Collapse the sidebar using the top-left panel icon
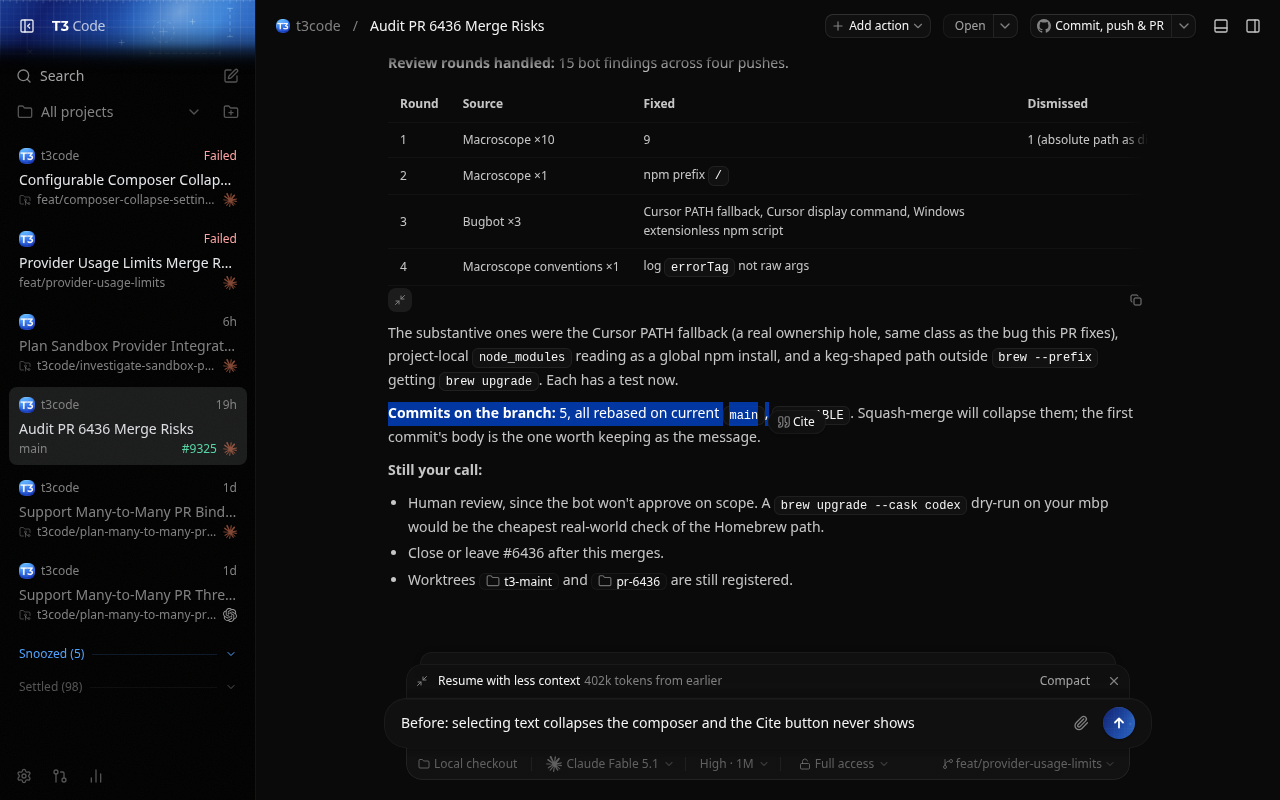The width and height of the screenshot is (1280, 800). point(27,26)
